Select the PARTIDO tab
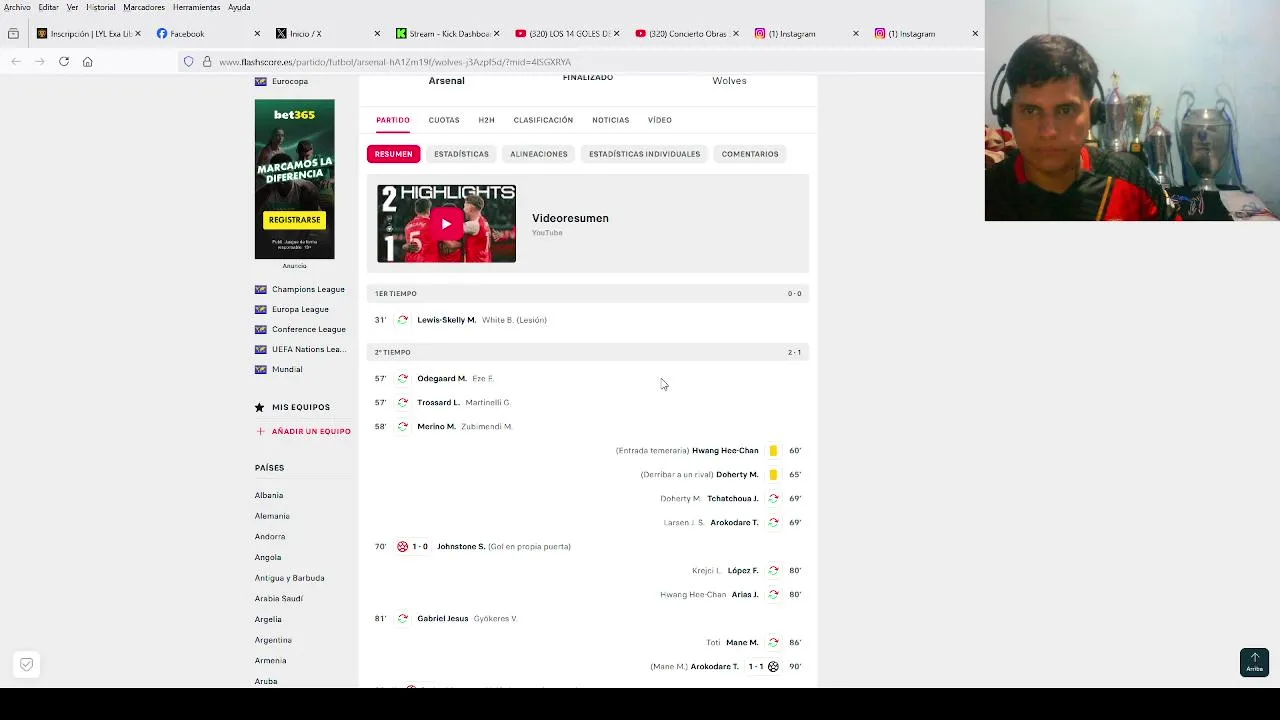This screenshot has height=720, width=1280. (x=393, y=120)
